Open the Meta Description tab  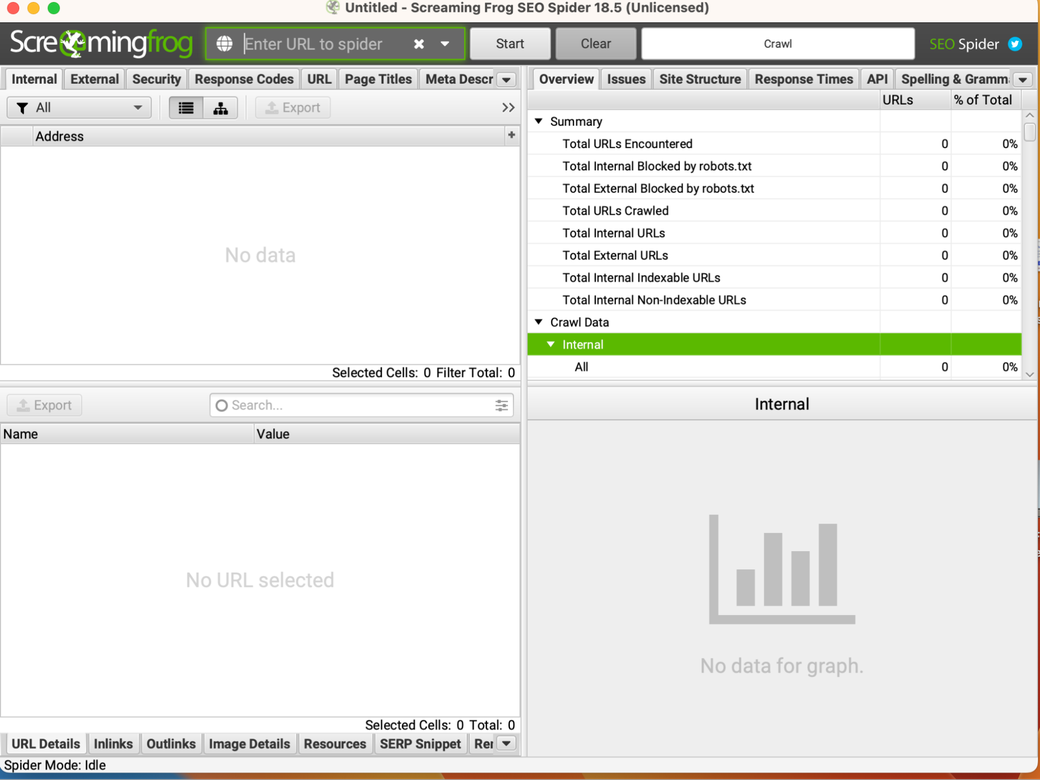tap(459, 80)
